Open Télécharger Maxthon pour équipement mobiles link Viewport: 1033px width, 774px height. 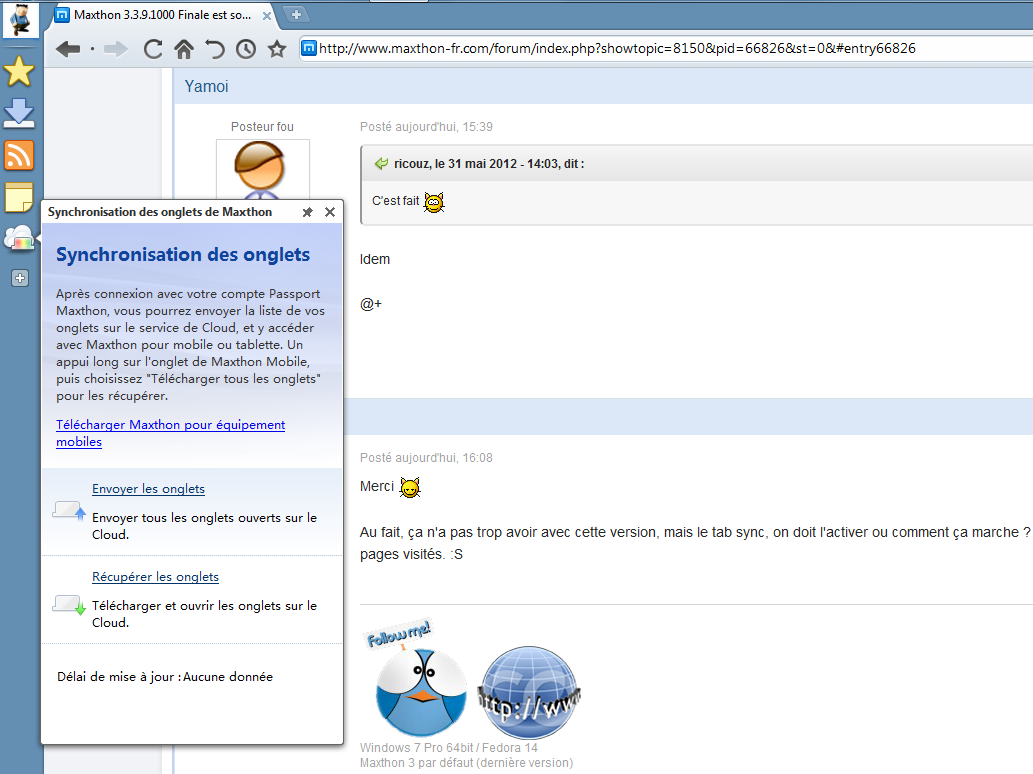click(171, 433)
